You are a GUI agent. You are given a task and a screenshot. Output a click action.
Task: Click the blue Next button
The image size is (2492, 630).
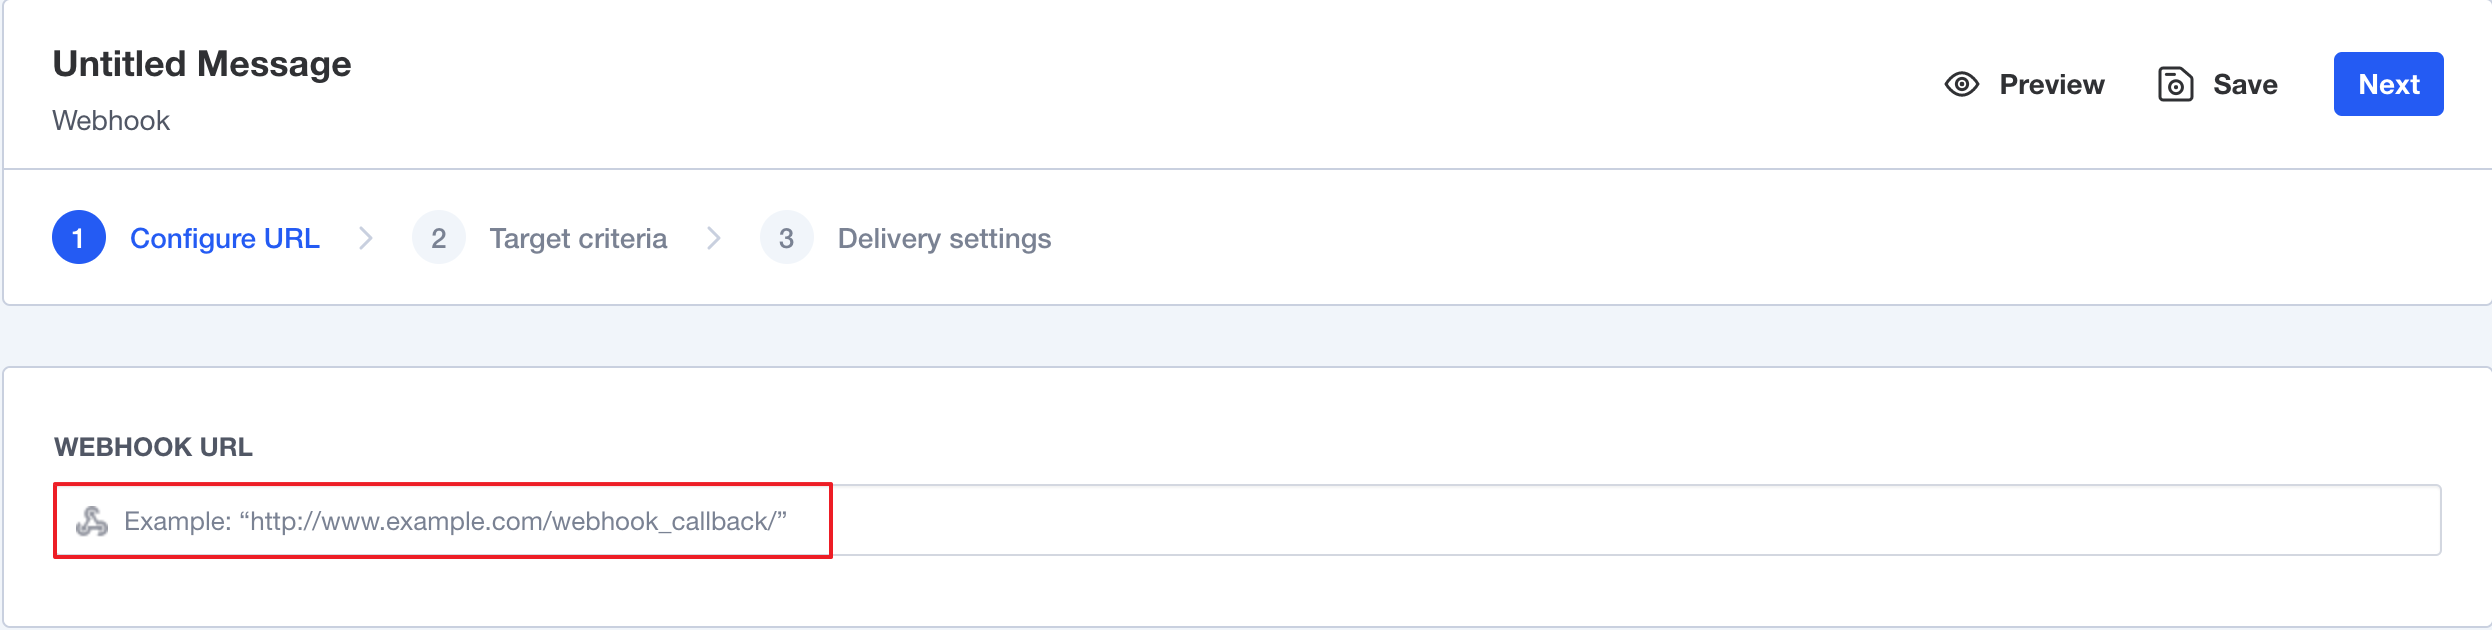[x=2388, y=84]
